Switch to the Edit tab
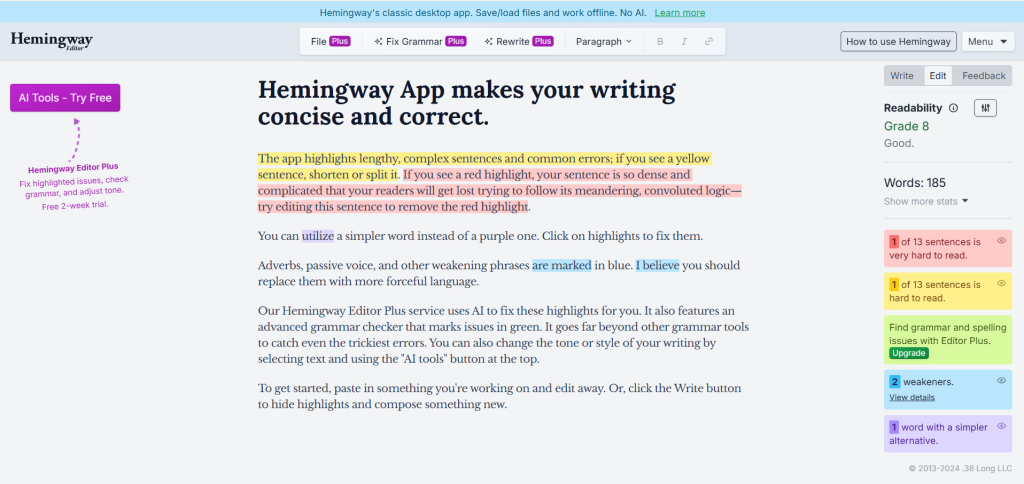1024x484 pixels. [x=938, y=76]
